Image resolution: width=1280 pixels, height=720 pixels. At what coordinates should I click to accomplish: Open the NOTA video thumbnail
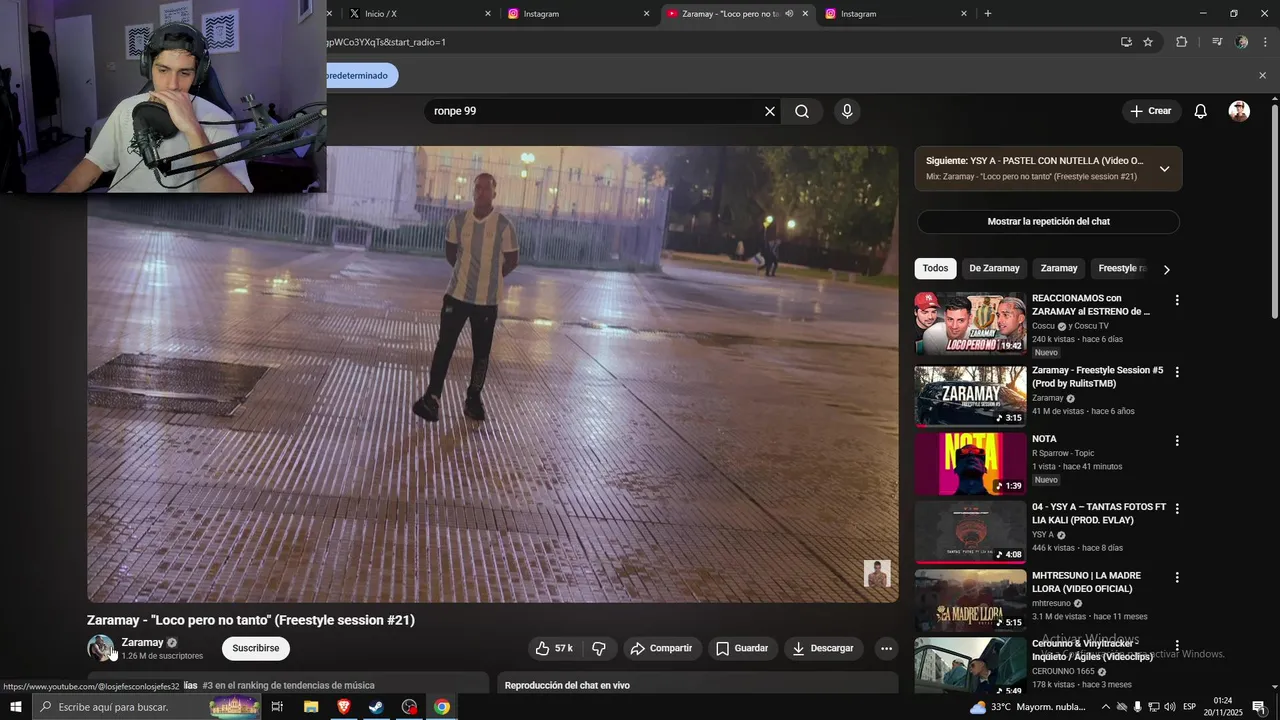pyautogui.click(x=970, y=464)
